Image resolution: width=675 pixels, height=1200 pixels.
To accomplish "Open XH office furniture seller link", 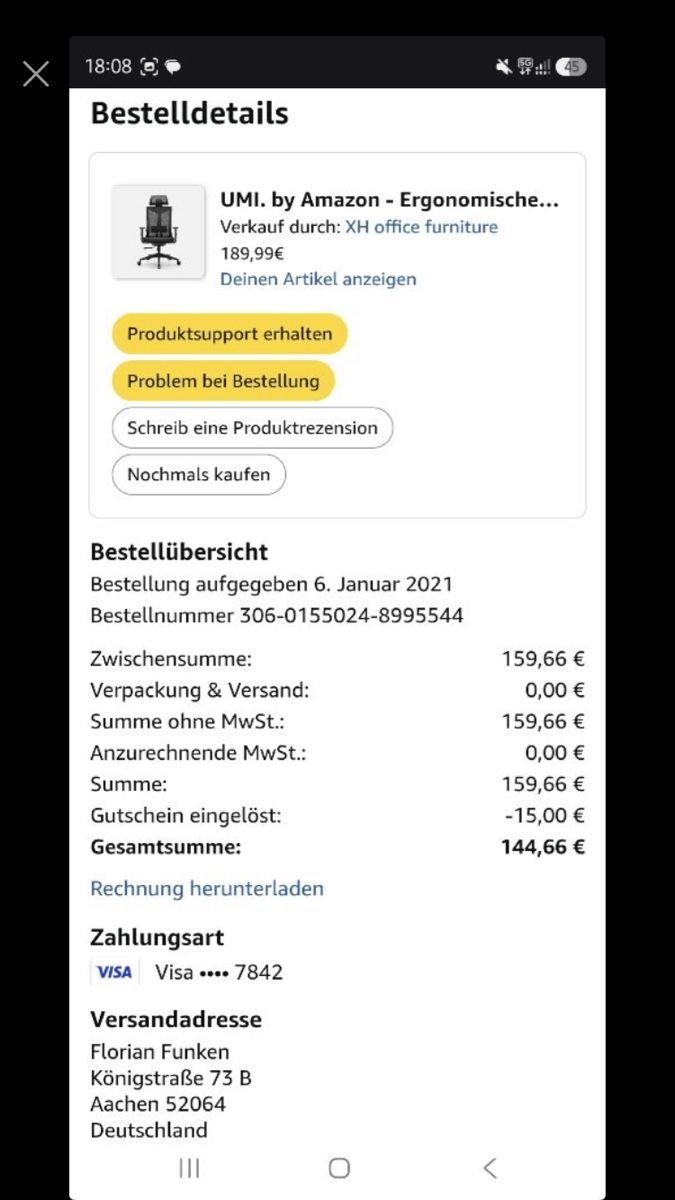I will pyautogui.click(x=421, y=227).
